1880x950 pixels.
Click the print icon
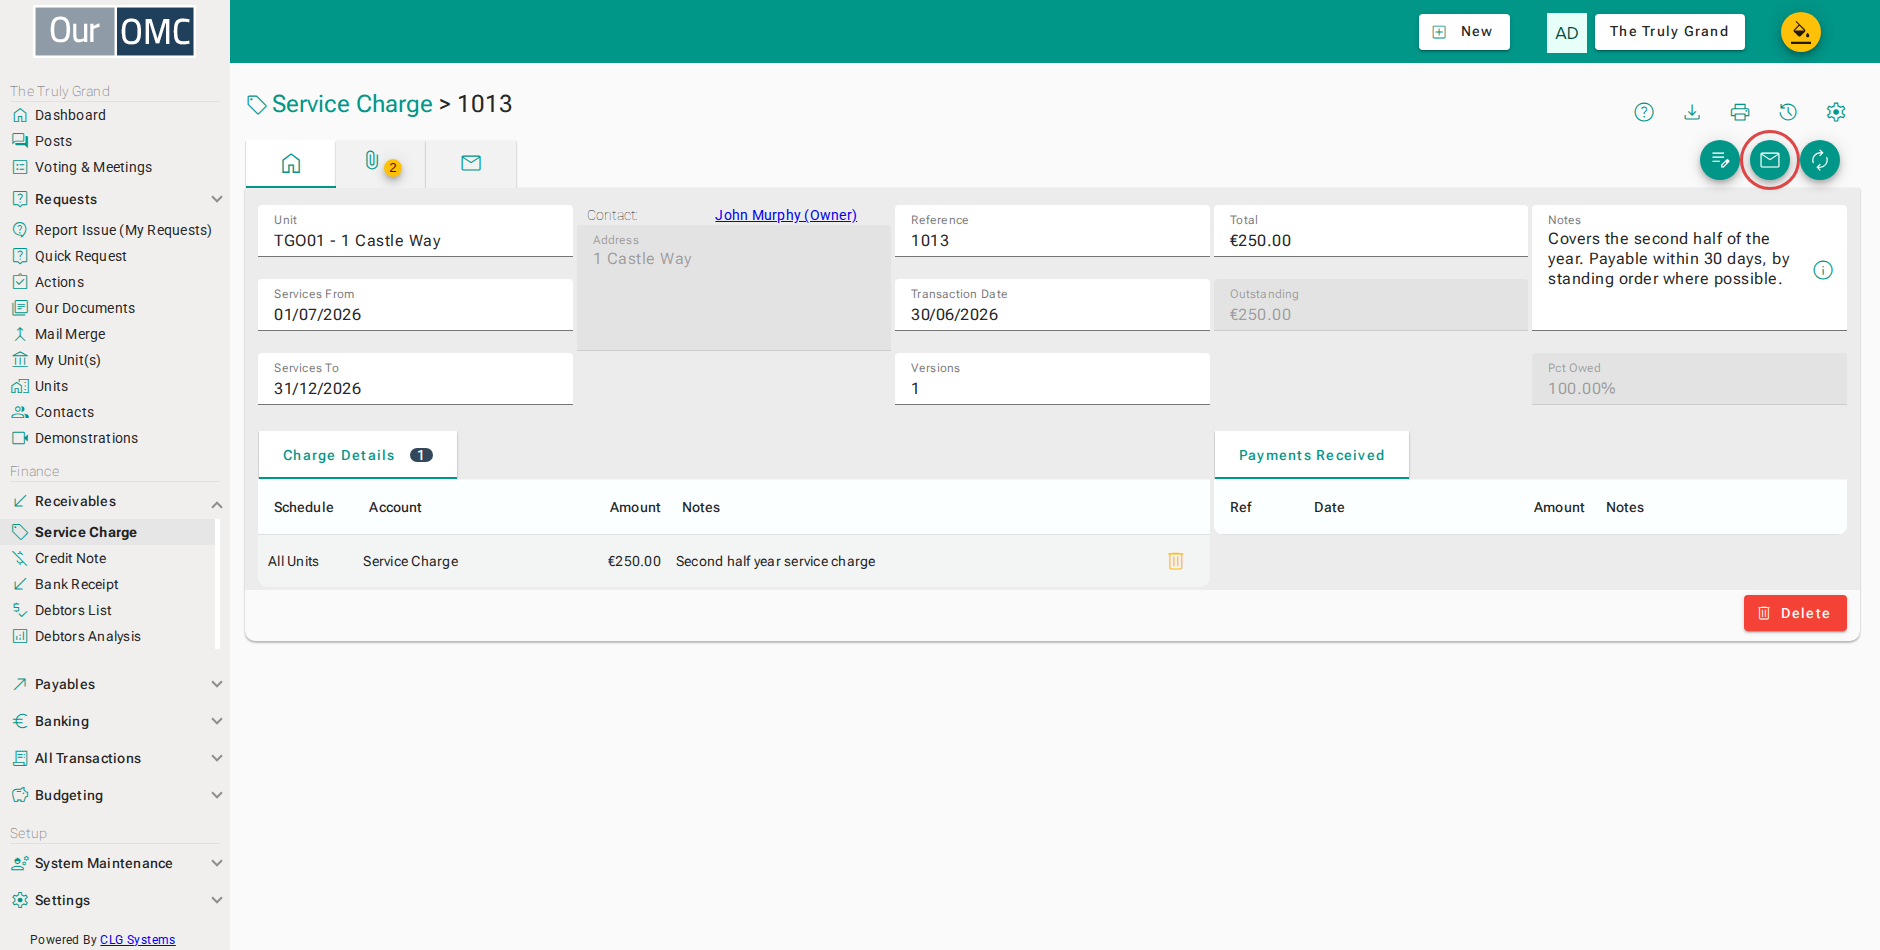pos(1740,112)
